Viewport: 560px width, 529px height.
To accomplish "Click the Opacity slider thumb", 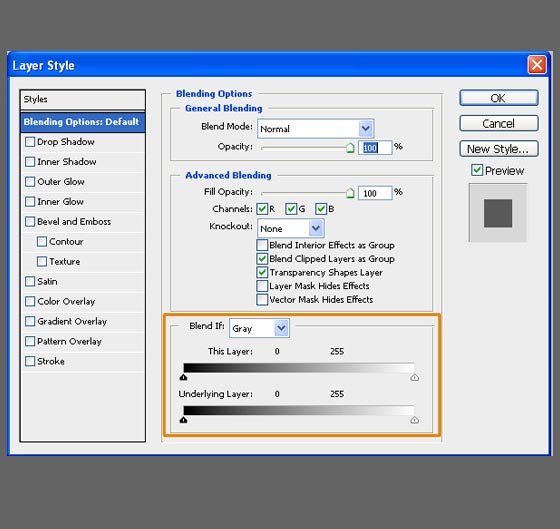I will [x=350, y=148].
